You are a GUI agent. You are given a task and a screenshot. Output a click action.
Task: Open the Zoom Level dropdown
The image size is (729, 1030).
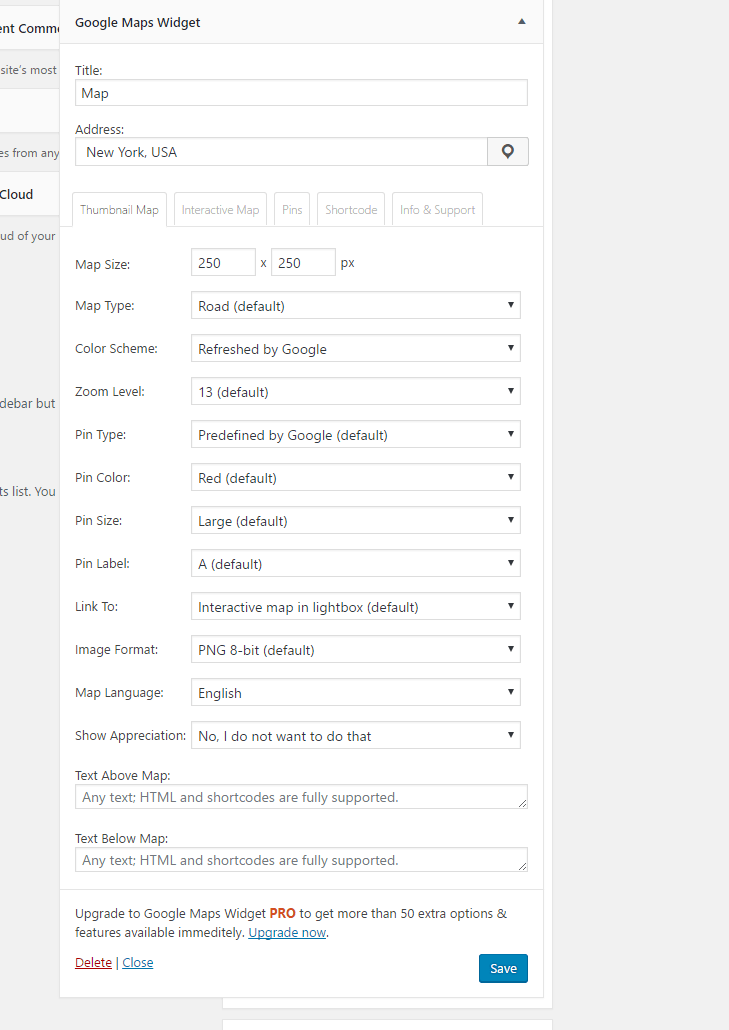click(x=356, y=392)
